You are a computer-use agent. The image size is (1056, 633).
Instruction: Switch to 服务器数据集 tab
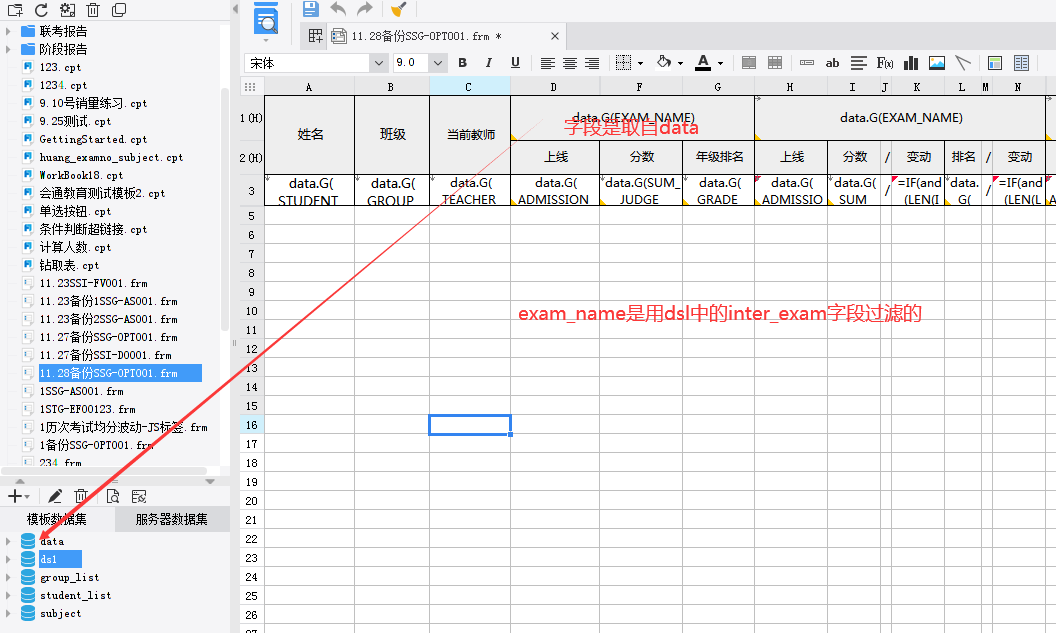click(x=172, y=519)
